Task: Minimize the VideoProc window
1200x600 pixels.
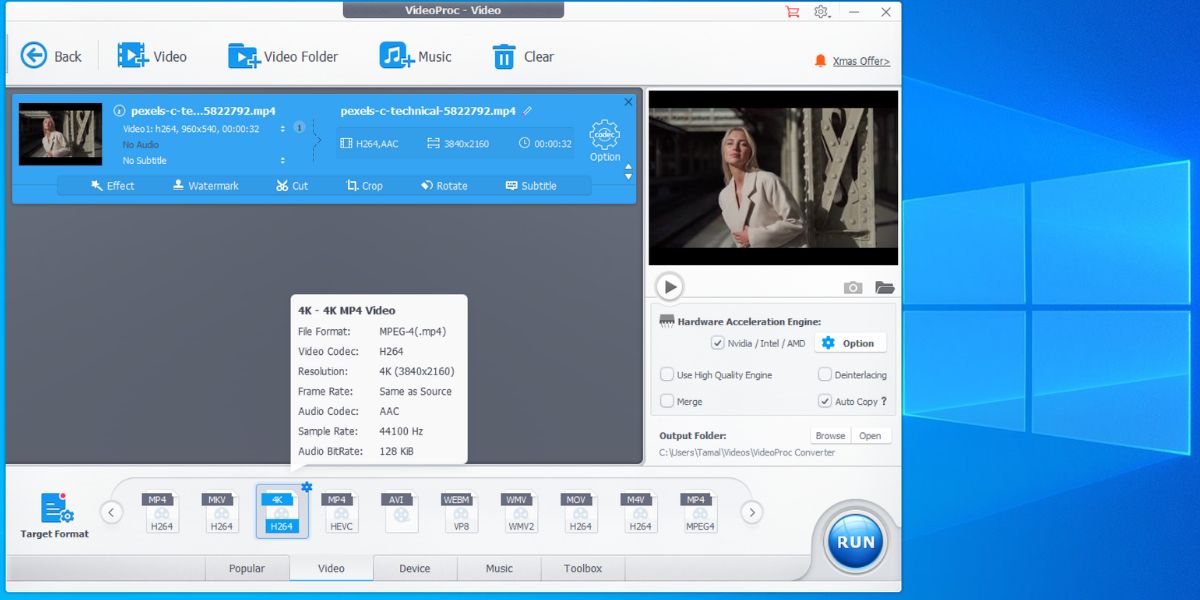Action: coord(853,12)
